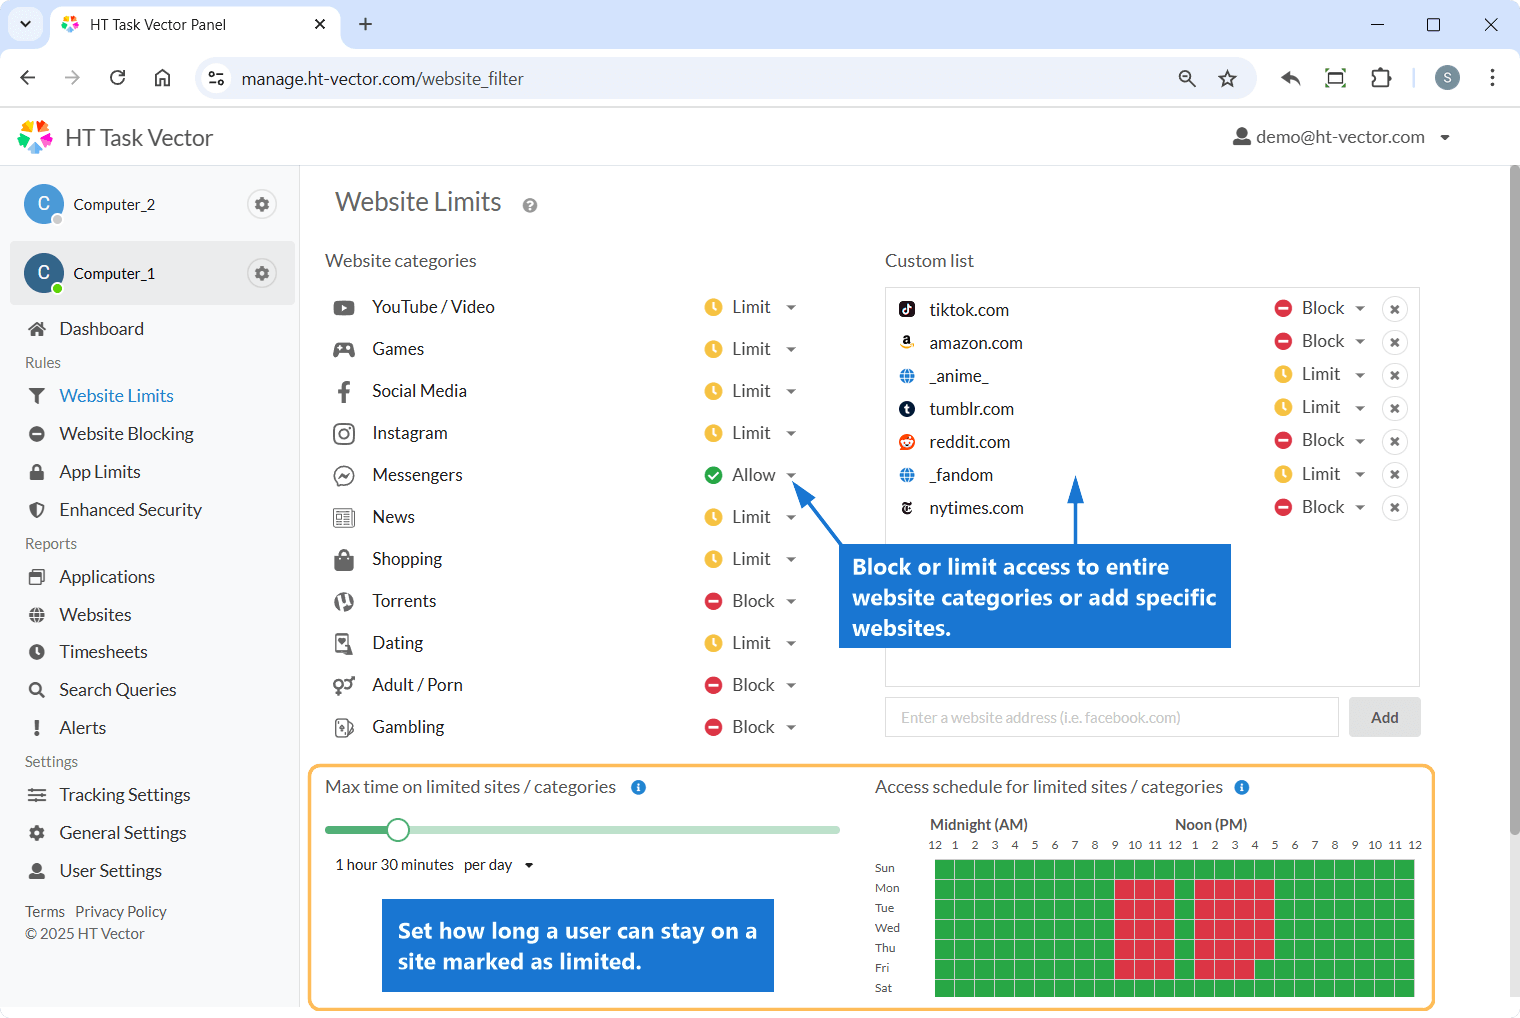
Task: Open settings gear for Computer_2
Action: [x=261, y=204]
